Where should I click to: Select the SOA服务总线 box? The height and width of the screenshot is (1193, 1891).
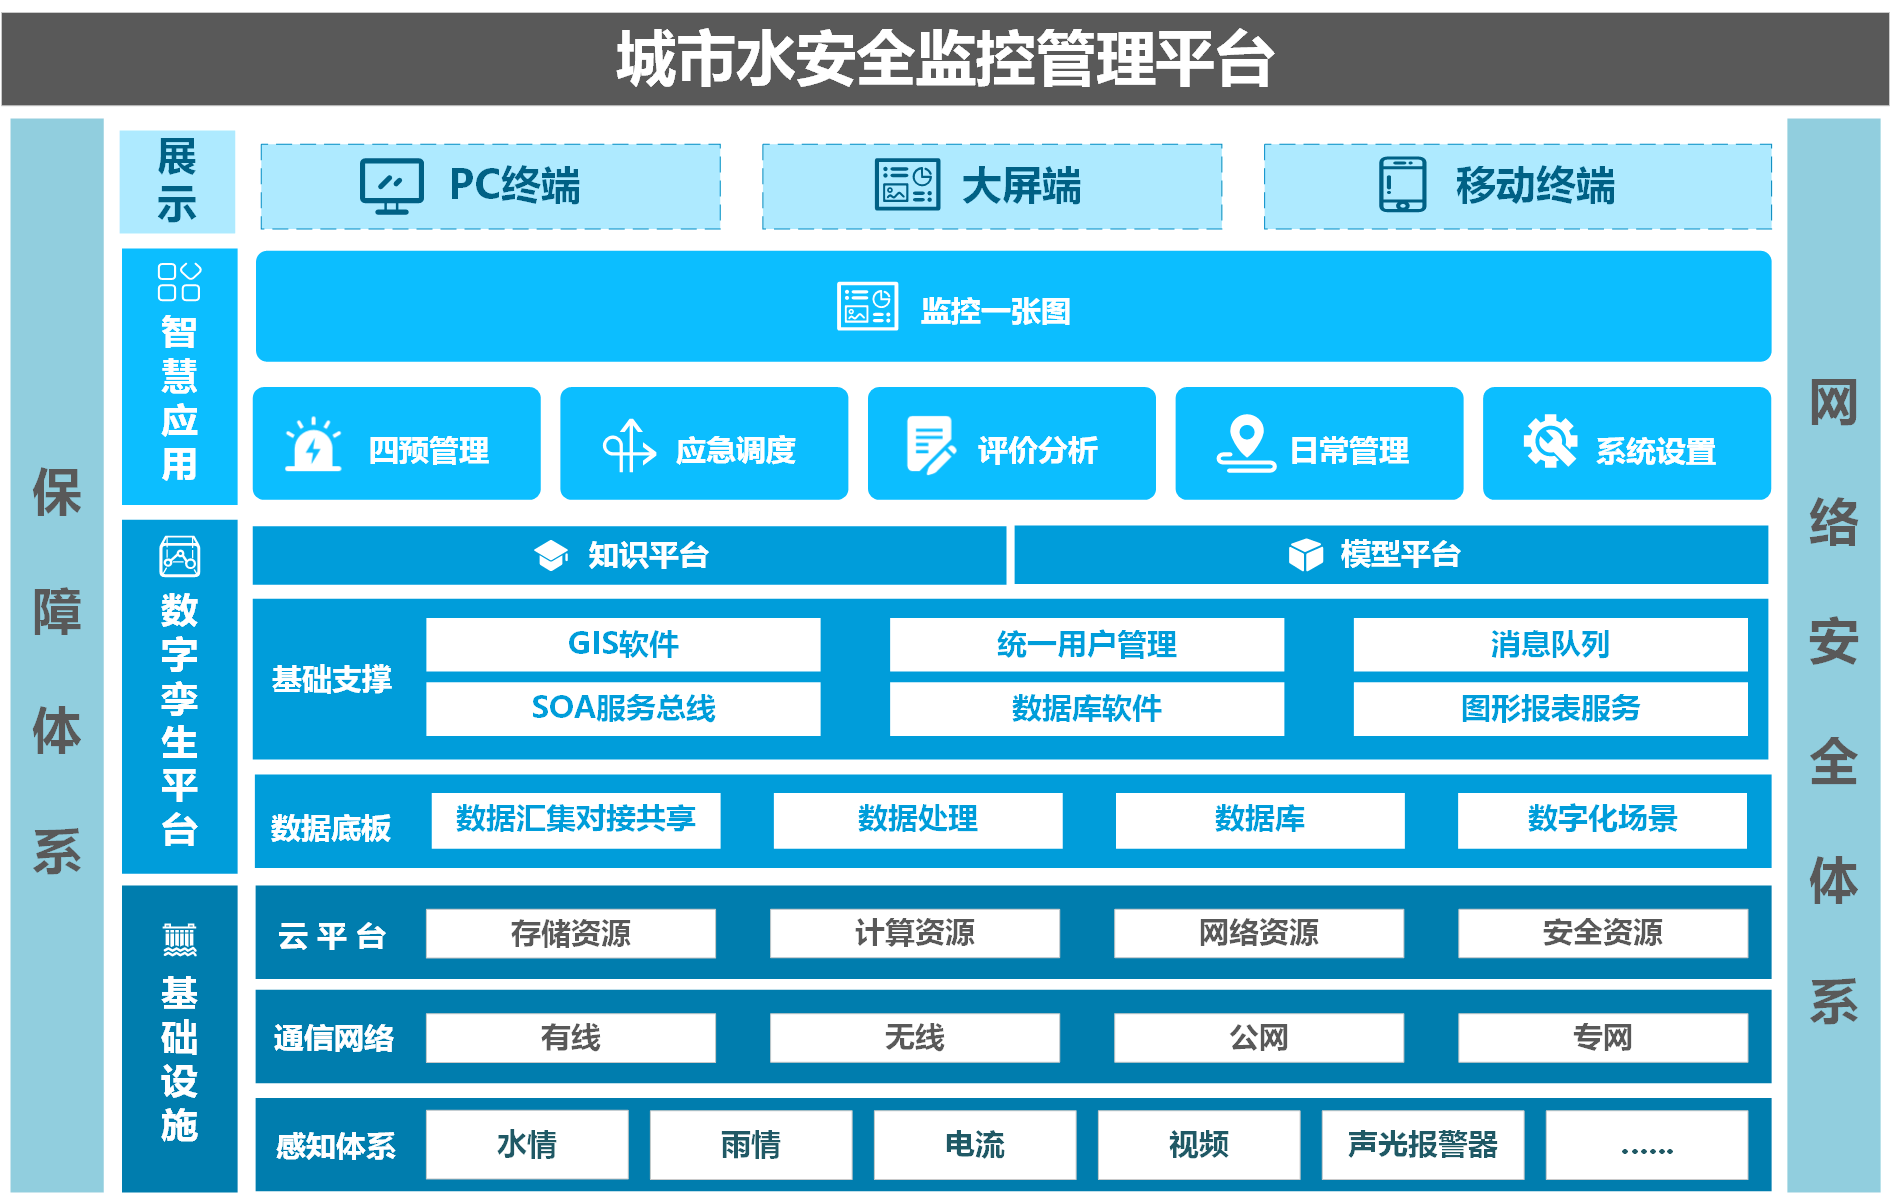click(623, 708)
